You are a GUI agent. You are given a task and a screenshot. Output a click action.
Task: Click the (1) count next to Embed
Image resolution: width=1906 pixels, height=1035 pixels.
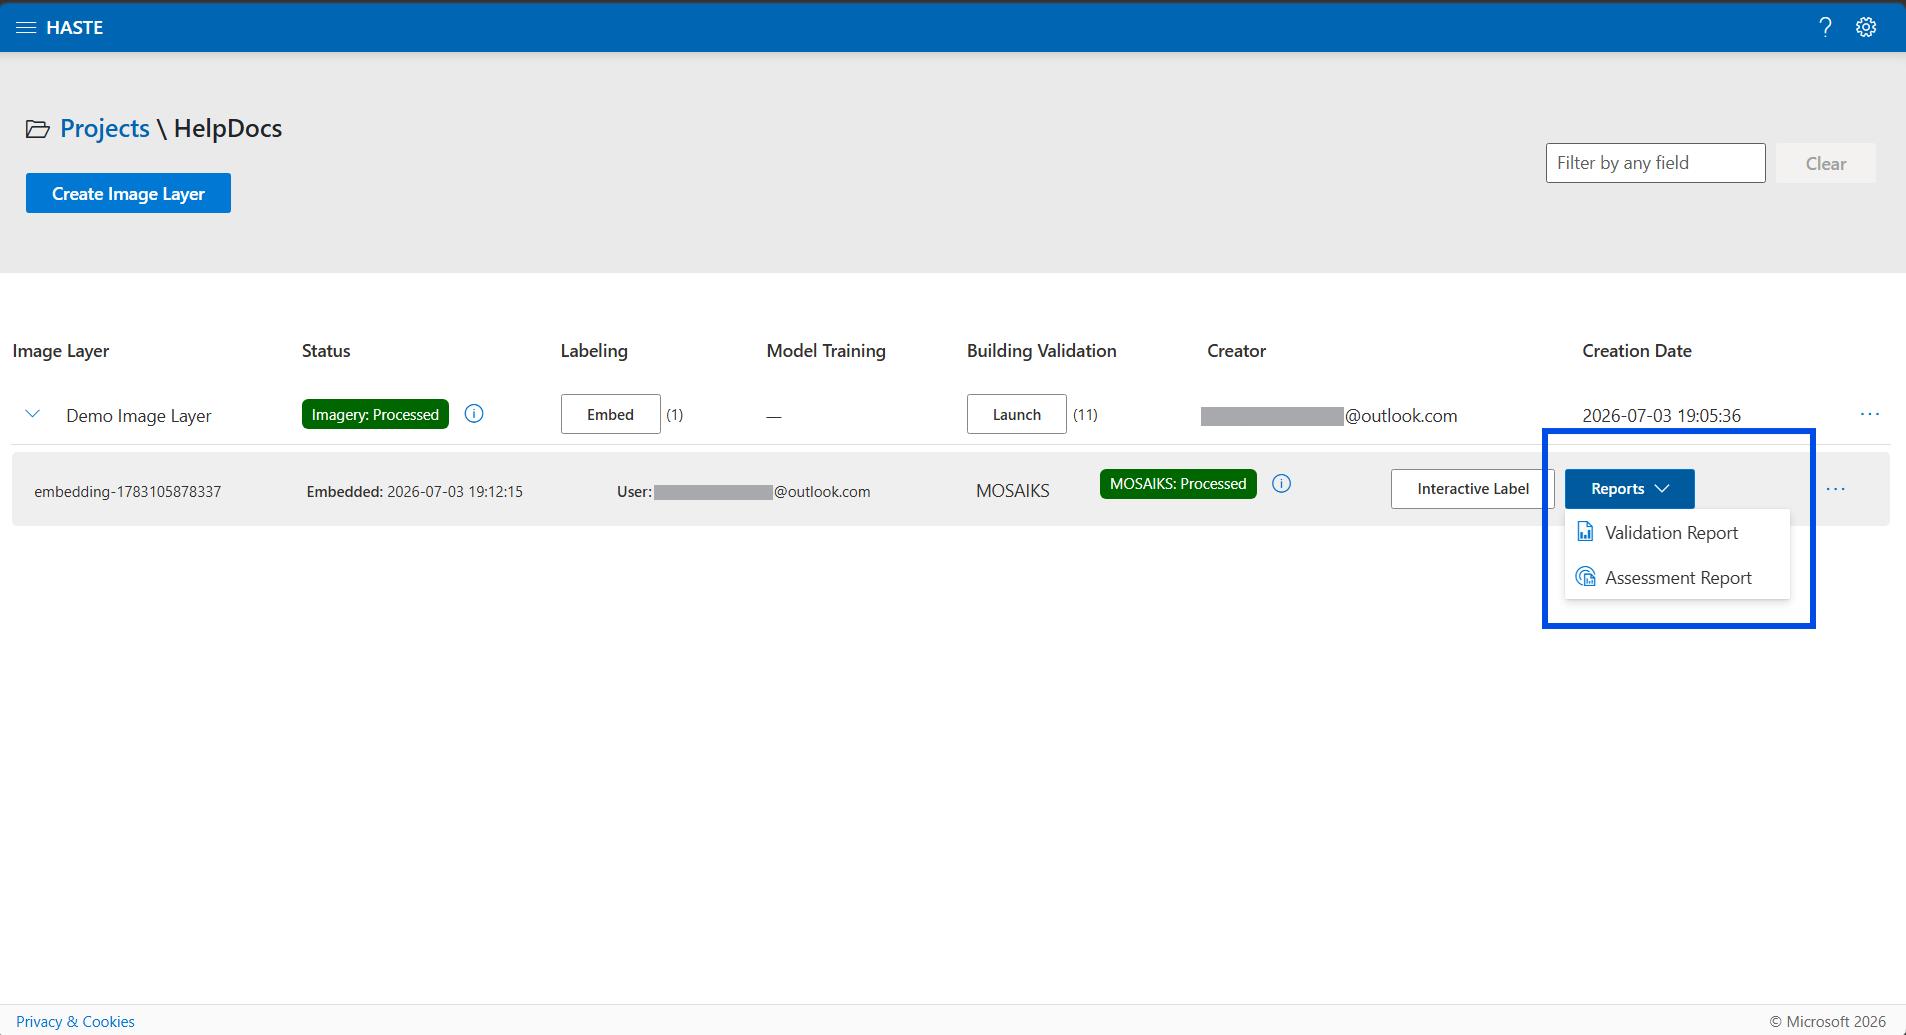point(675,414)
